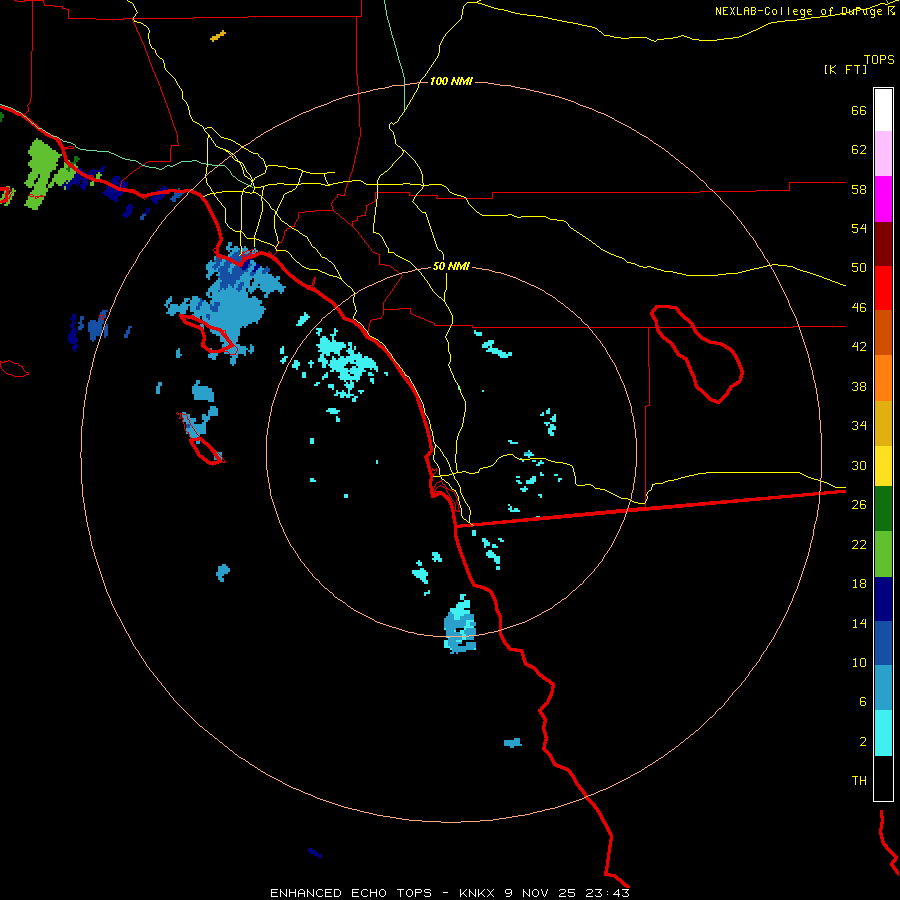Click the 54 scale value
The width and height of the screenshot is (900, 900).
pos(859,228)
